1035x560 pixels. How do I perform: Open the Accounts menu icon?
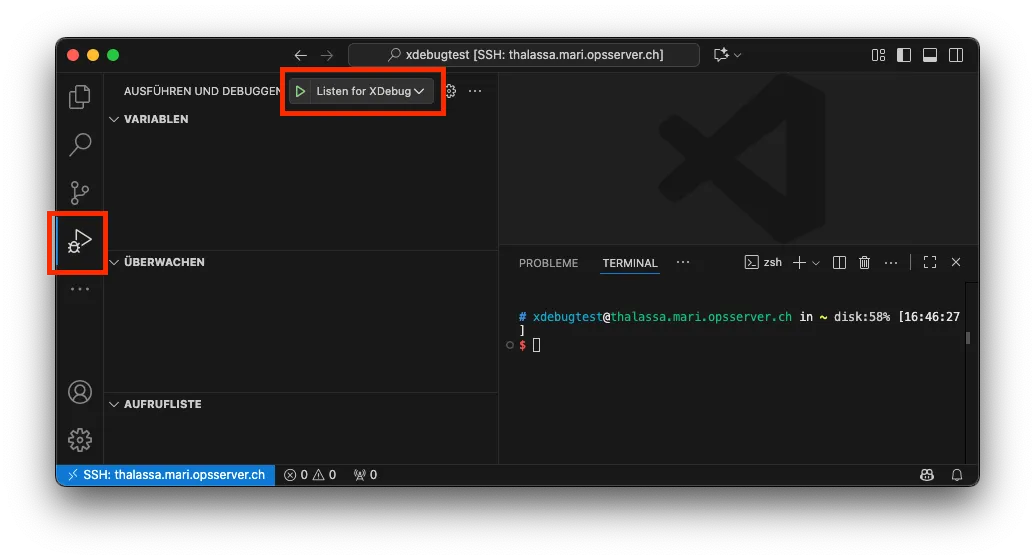click(x=80, y=392)
